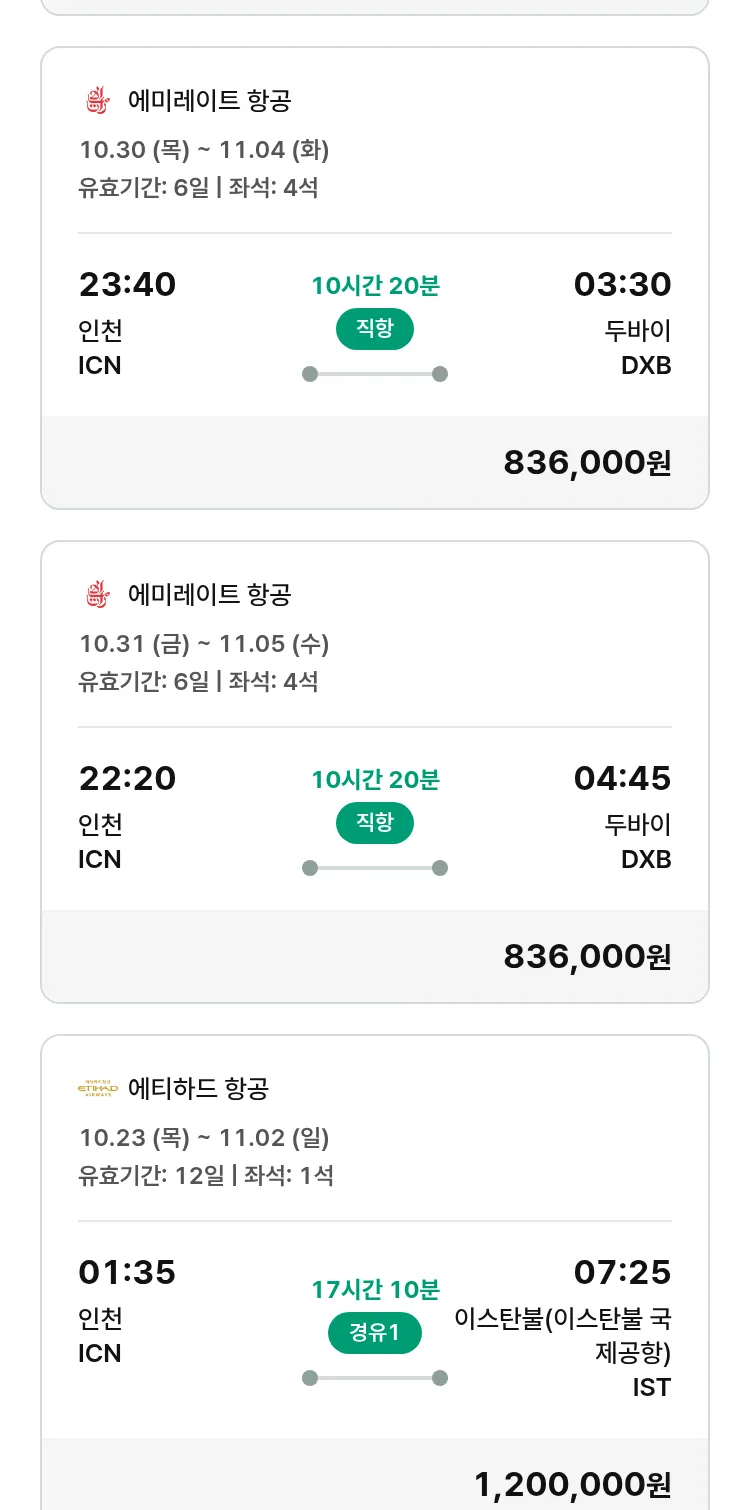This screenshot has width=750, height=1510.
Task: Click route line slider of 23:40 flight
Action: coord(374,374)
